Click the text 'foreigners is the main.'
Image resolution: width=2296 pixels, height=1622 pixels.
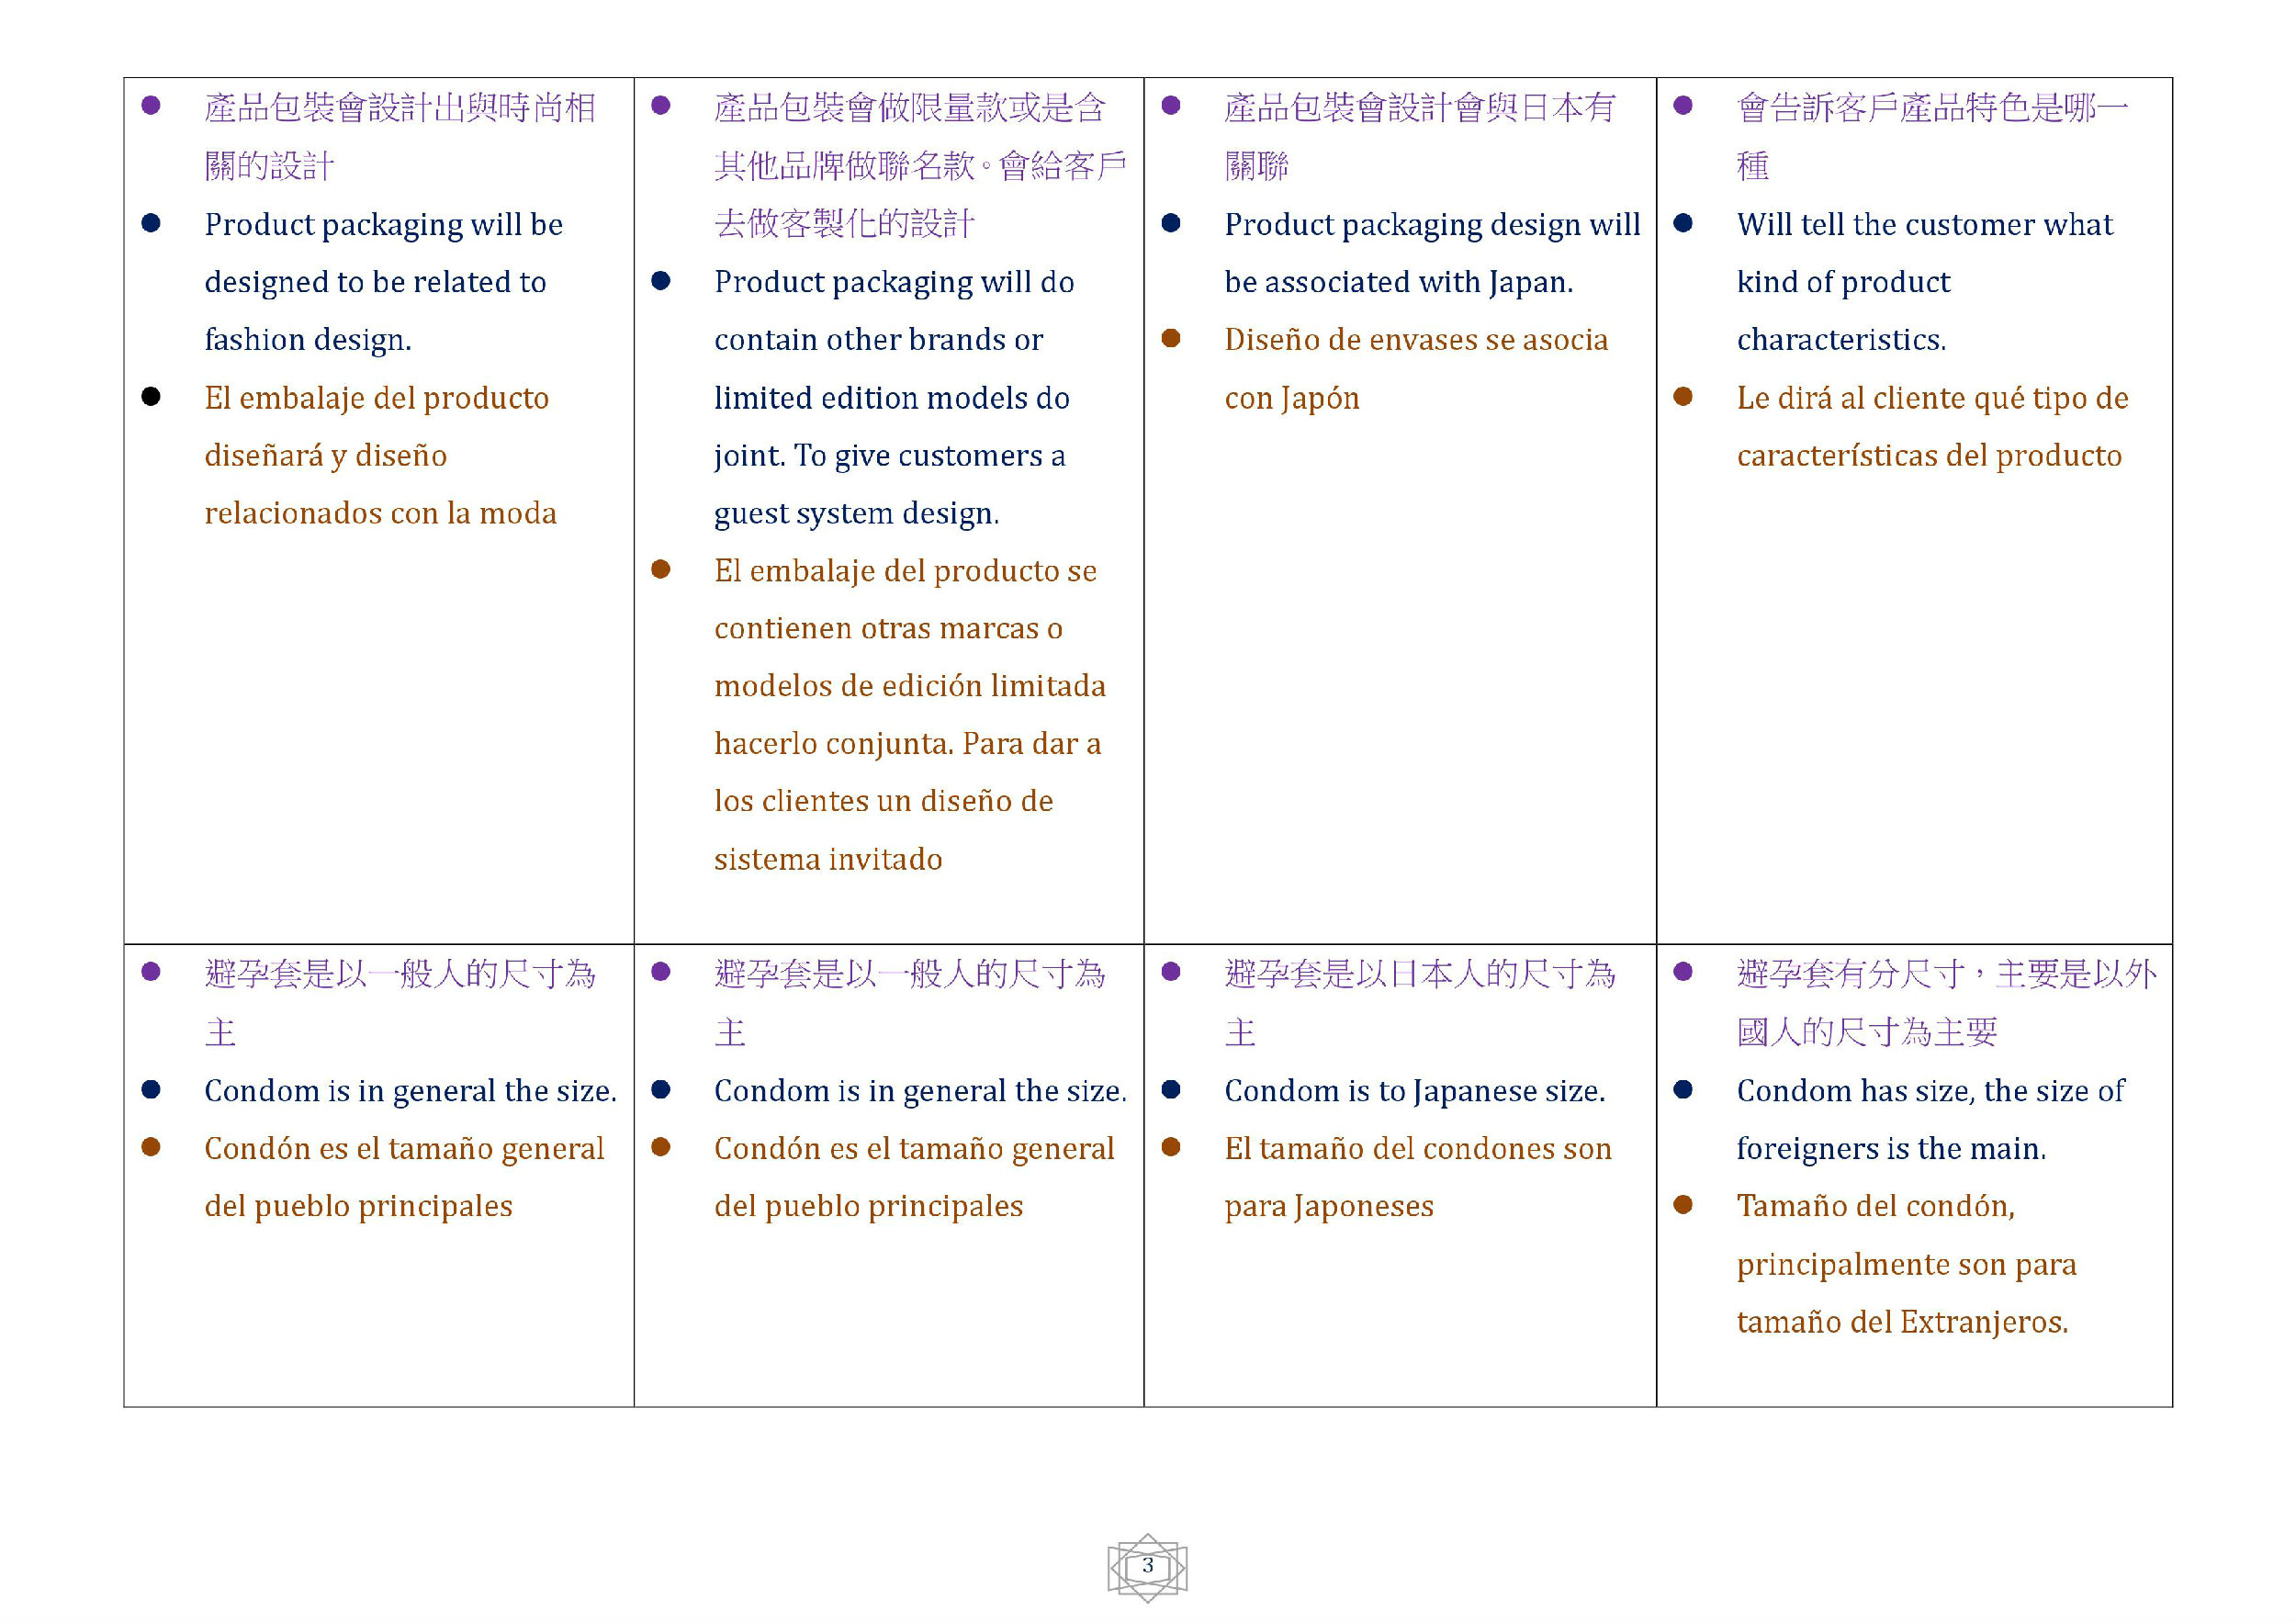point(1891,1148)
